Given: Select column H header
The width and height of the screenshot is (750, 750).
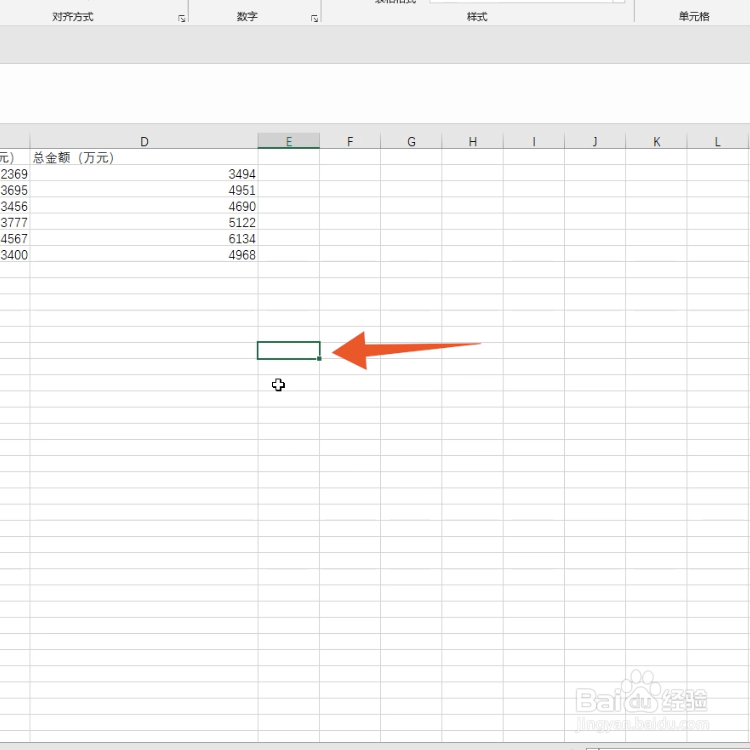Looking at the screenshot, I should click(473, 141).
